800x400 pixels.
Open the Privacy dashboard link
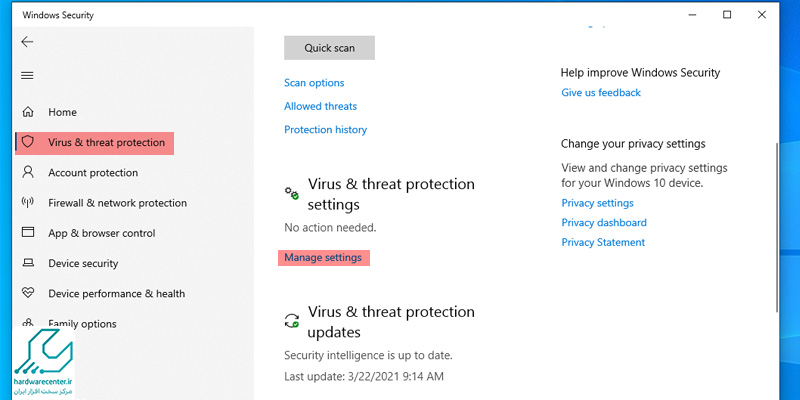[604, 222]
